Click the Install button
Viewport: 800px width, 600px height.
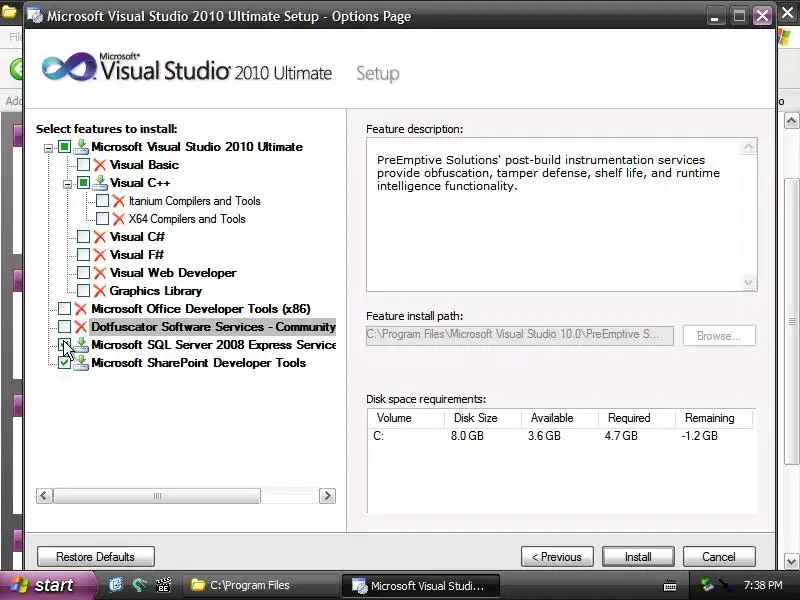[x=638, y=557]
